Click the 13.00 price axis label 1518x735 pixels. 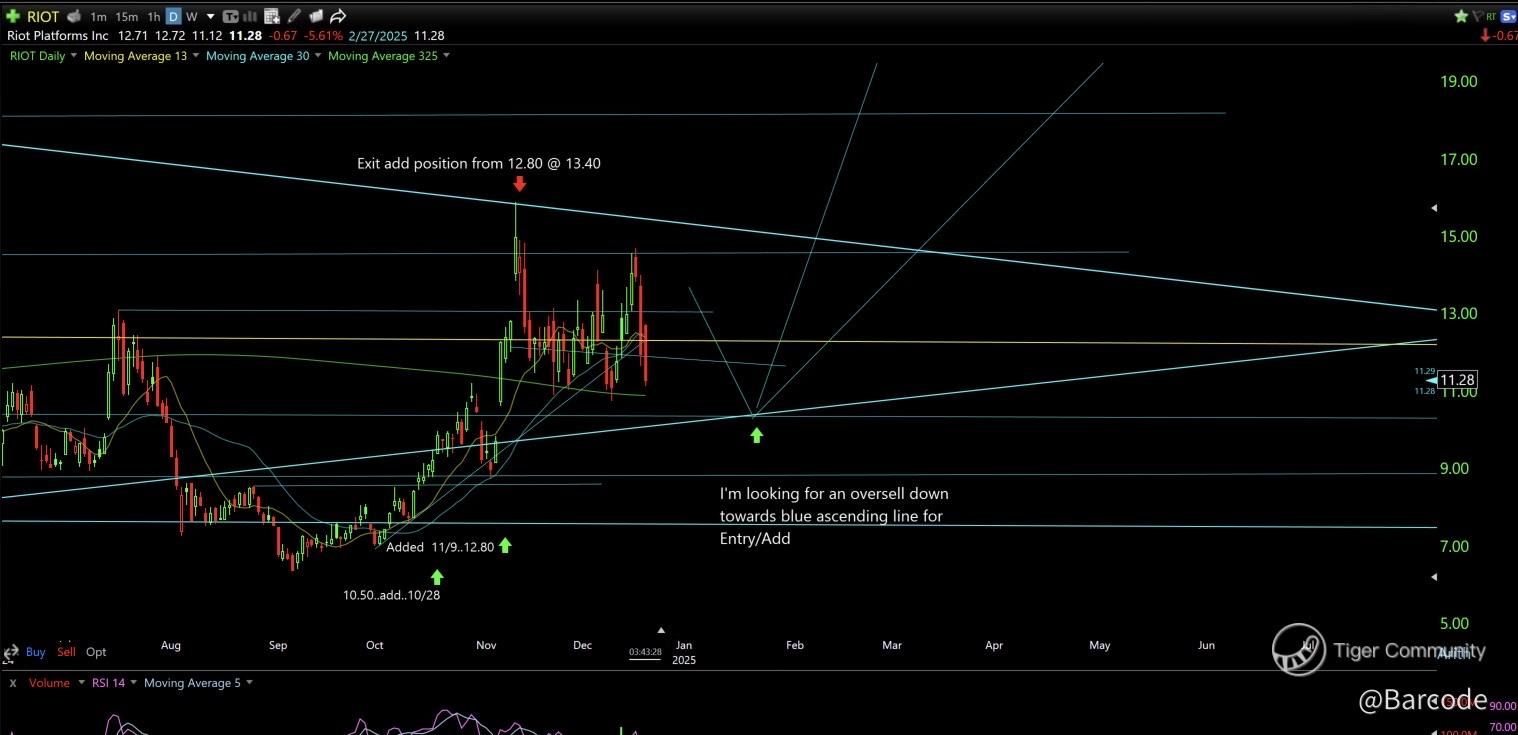1459,314
